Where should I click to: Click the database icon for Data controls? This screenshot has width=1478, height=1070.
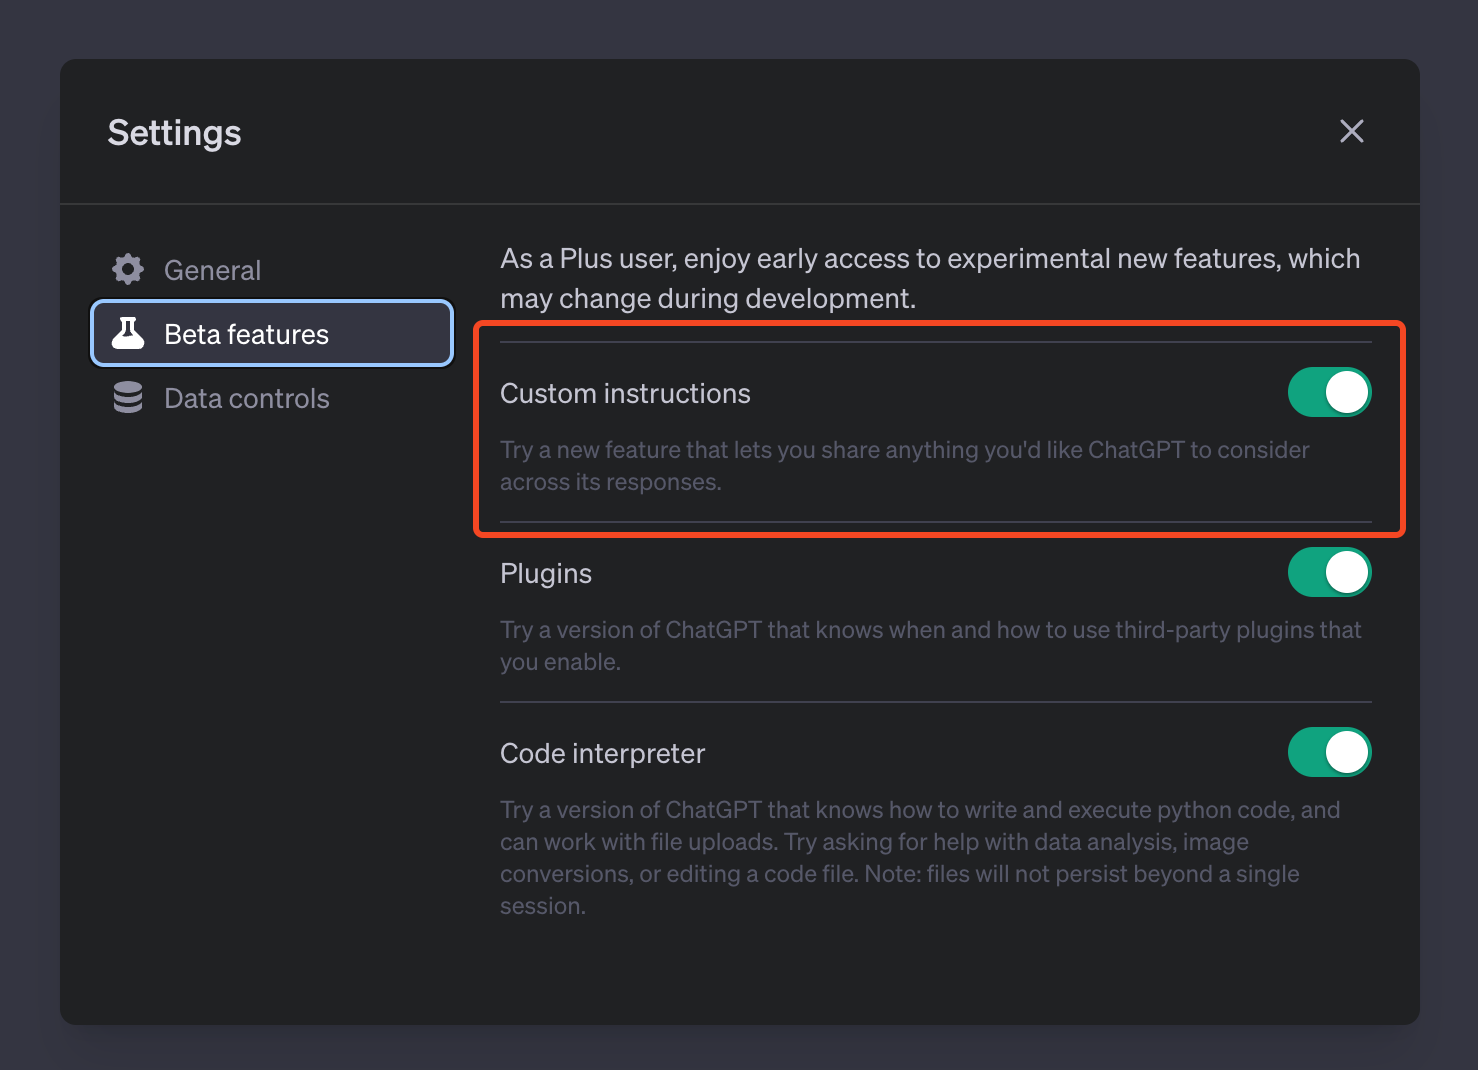(x=128, y=398)
